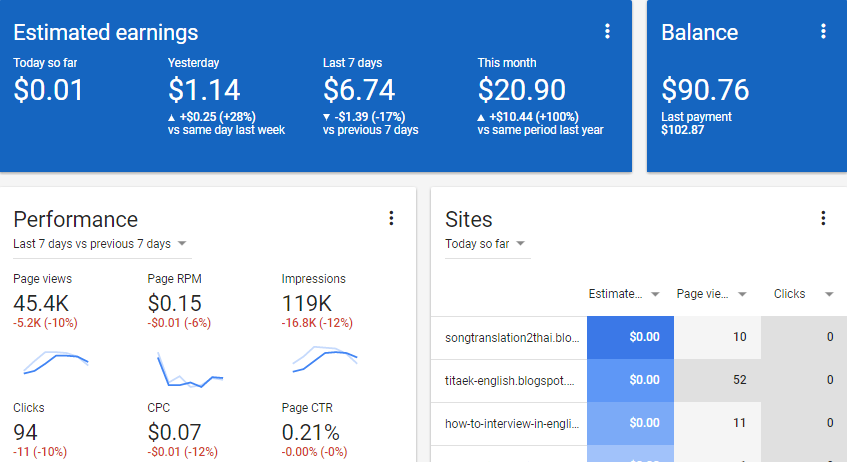Click the Page RPM sparkline chart

click(189, 370)
